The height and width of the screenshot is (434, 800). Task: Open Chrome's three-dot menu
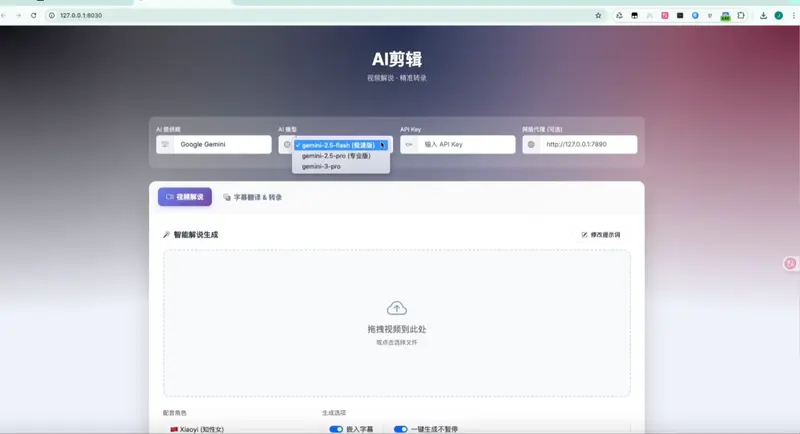coord(792,16)
